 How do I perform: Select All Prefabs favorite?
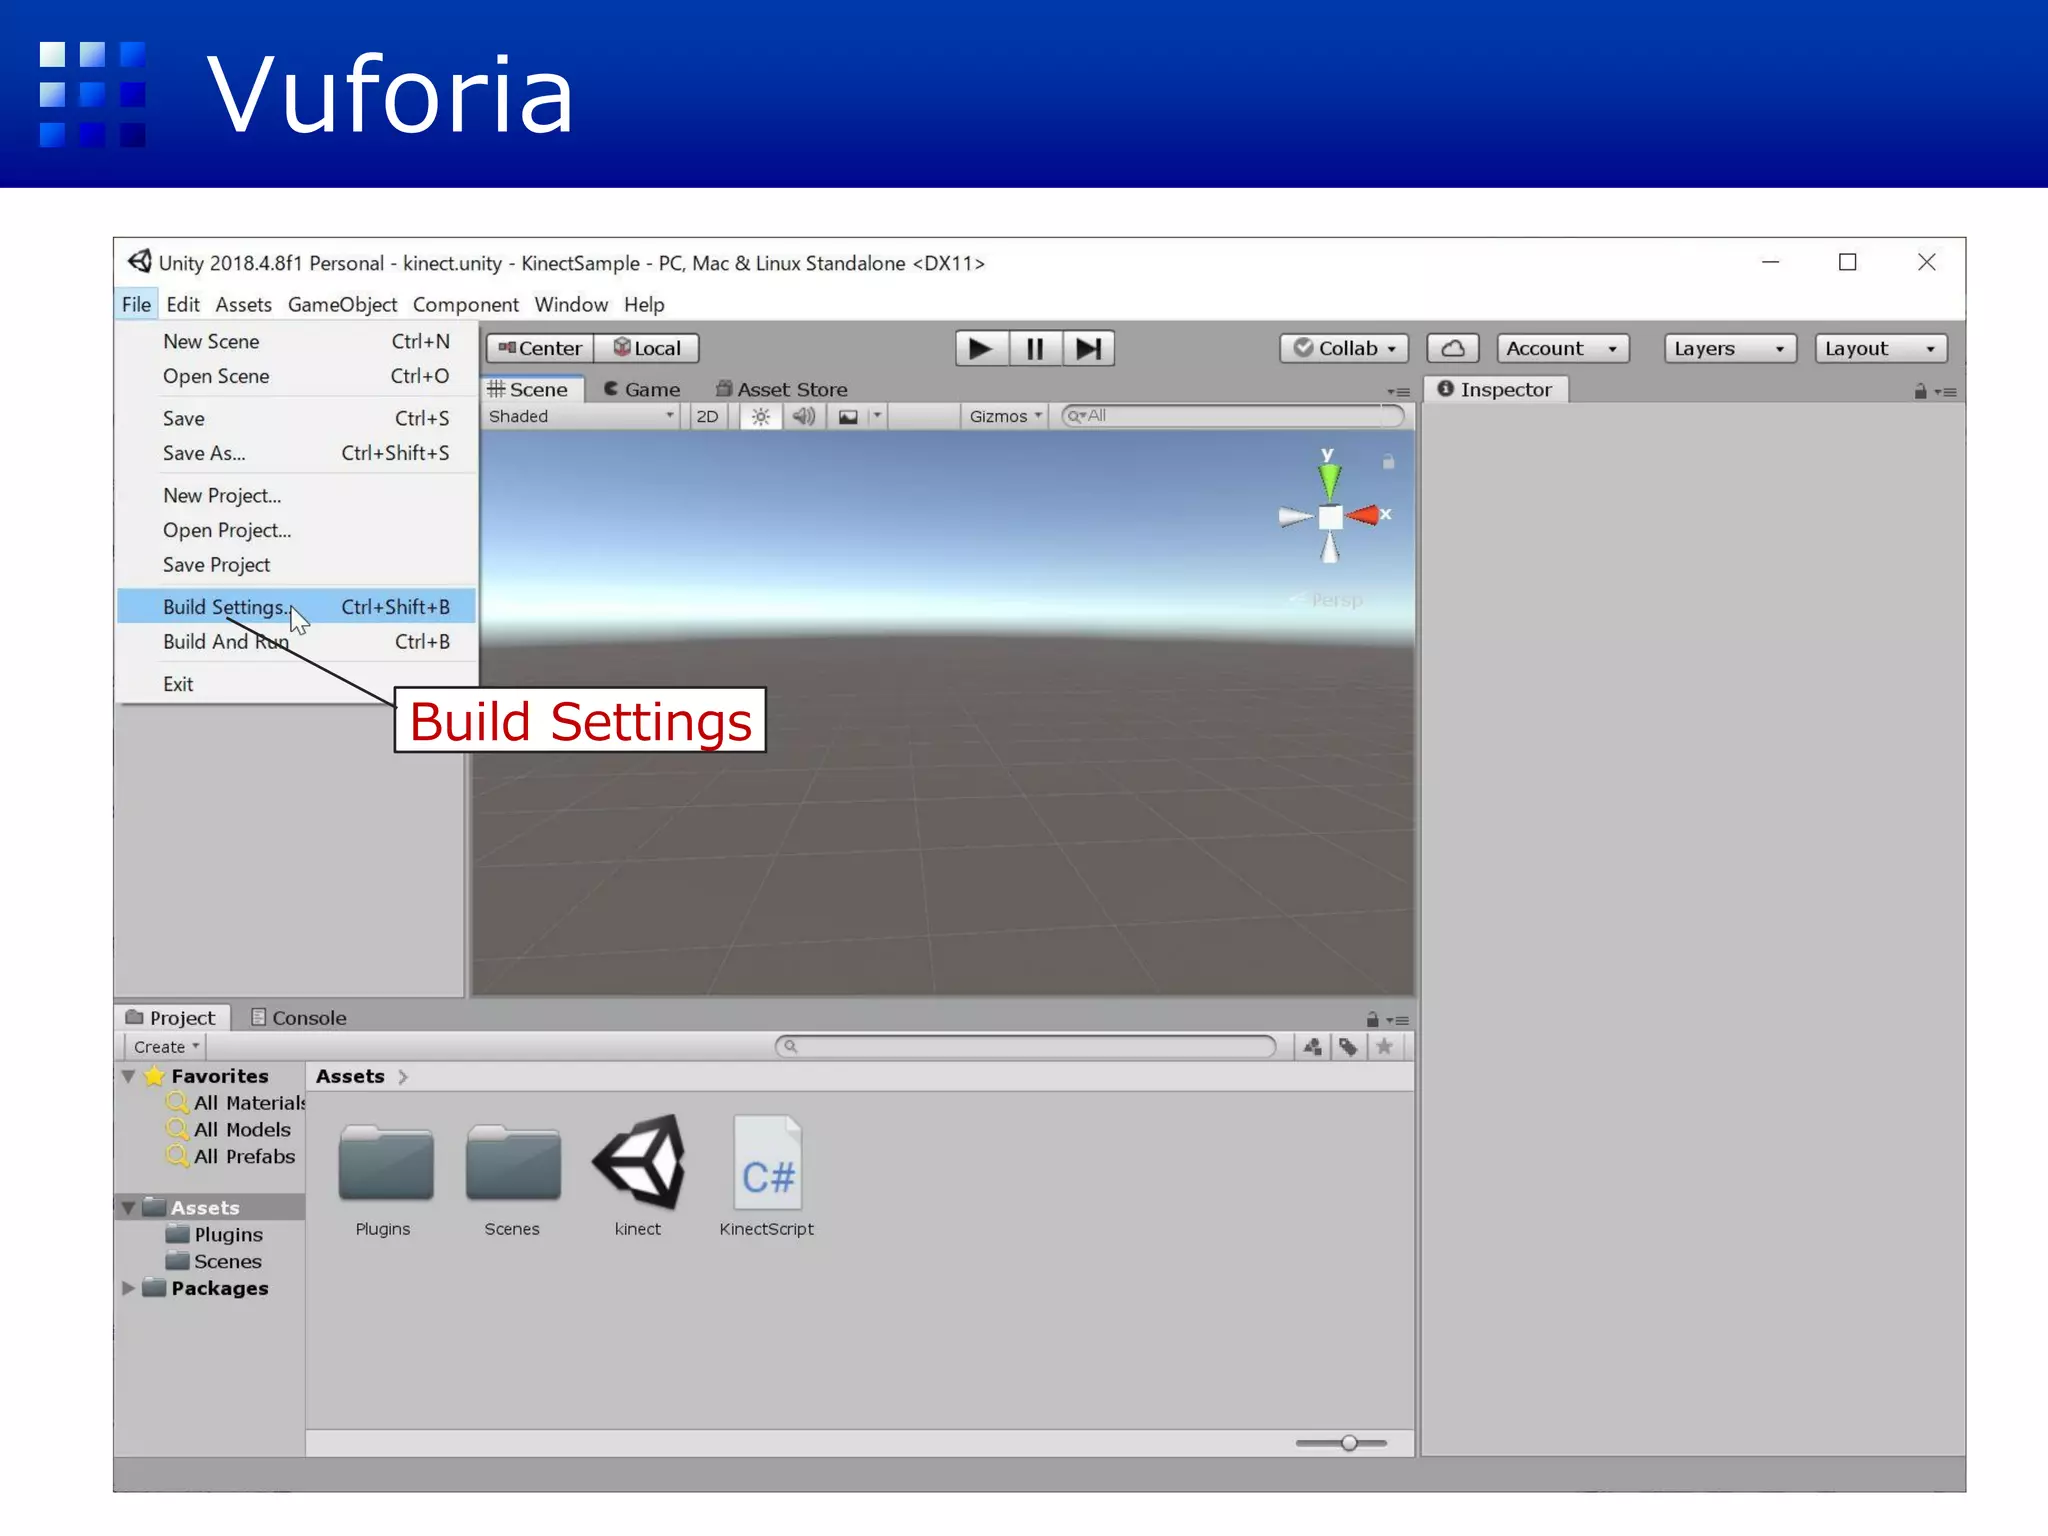231,1156
